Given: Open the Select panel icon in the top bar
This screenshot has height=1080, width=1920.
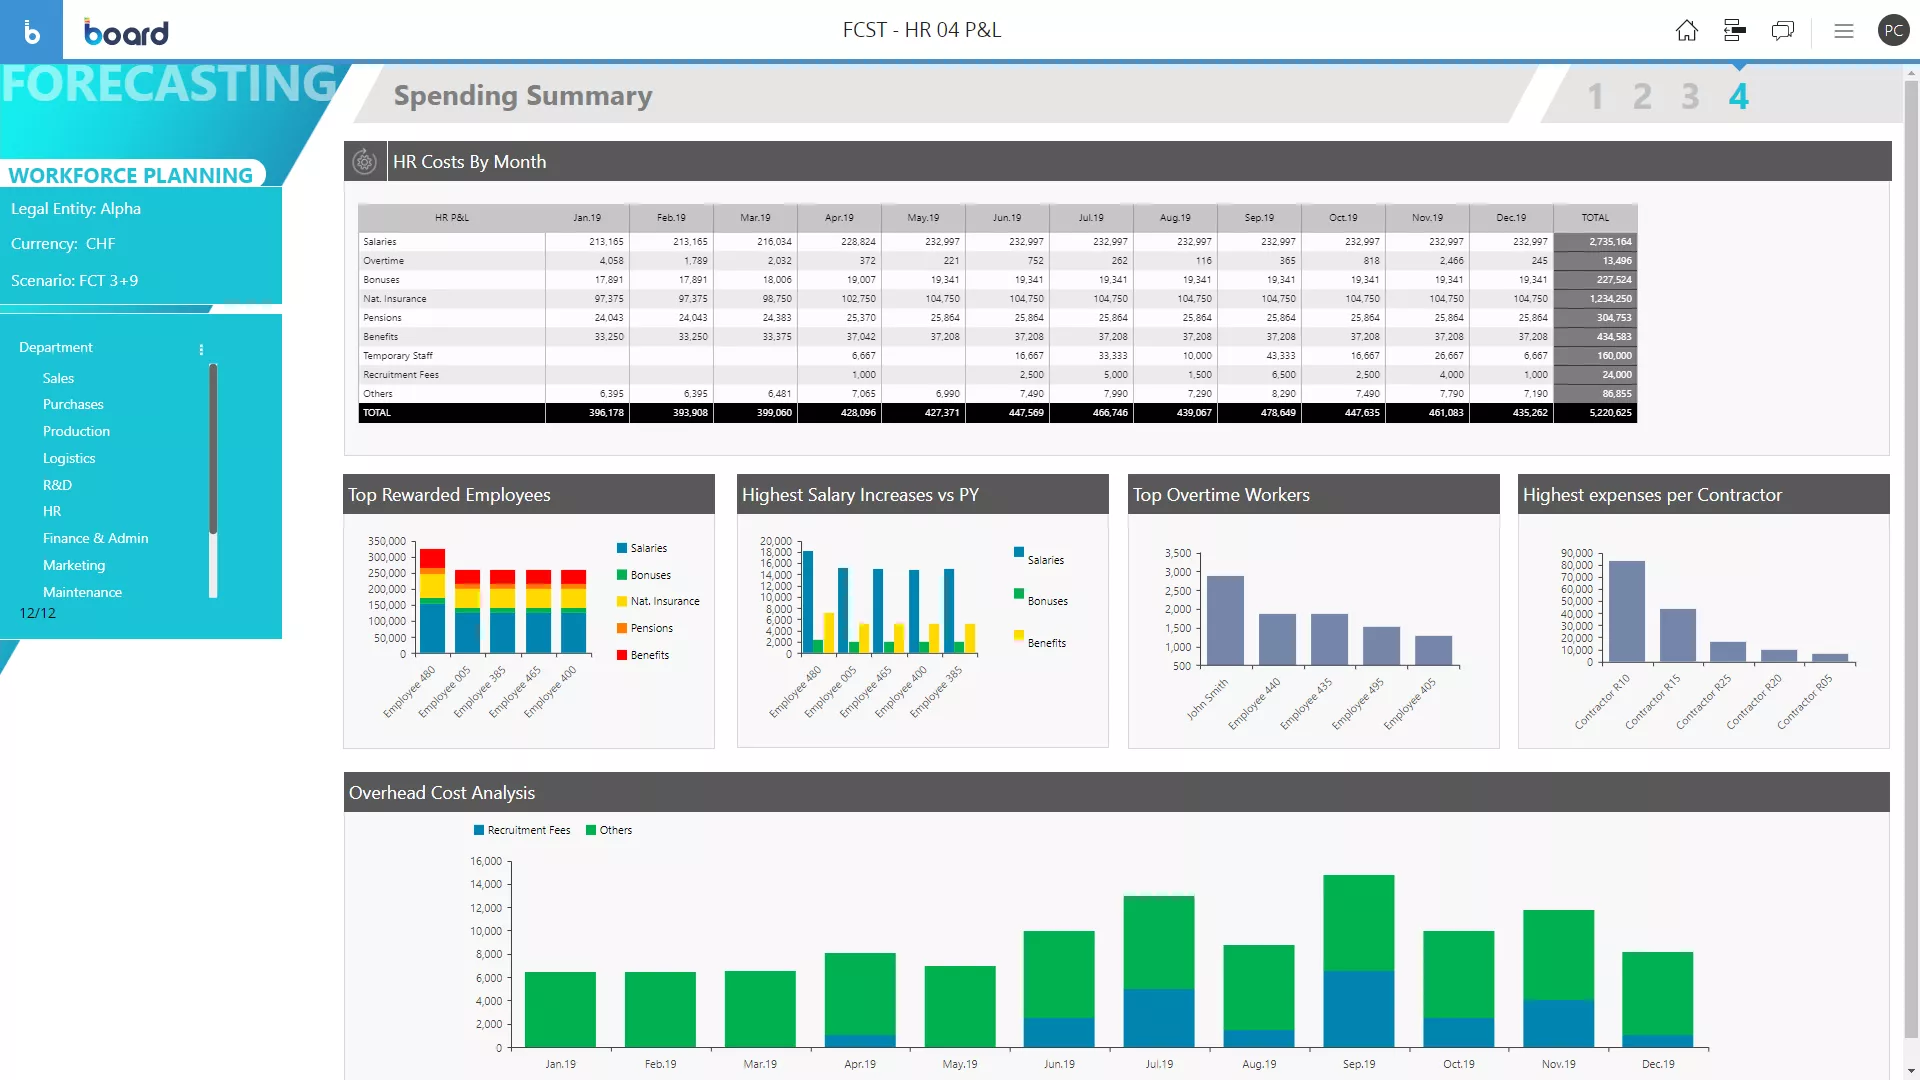Looking at the screenshot, I should [1734, 30].
